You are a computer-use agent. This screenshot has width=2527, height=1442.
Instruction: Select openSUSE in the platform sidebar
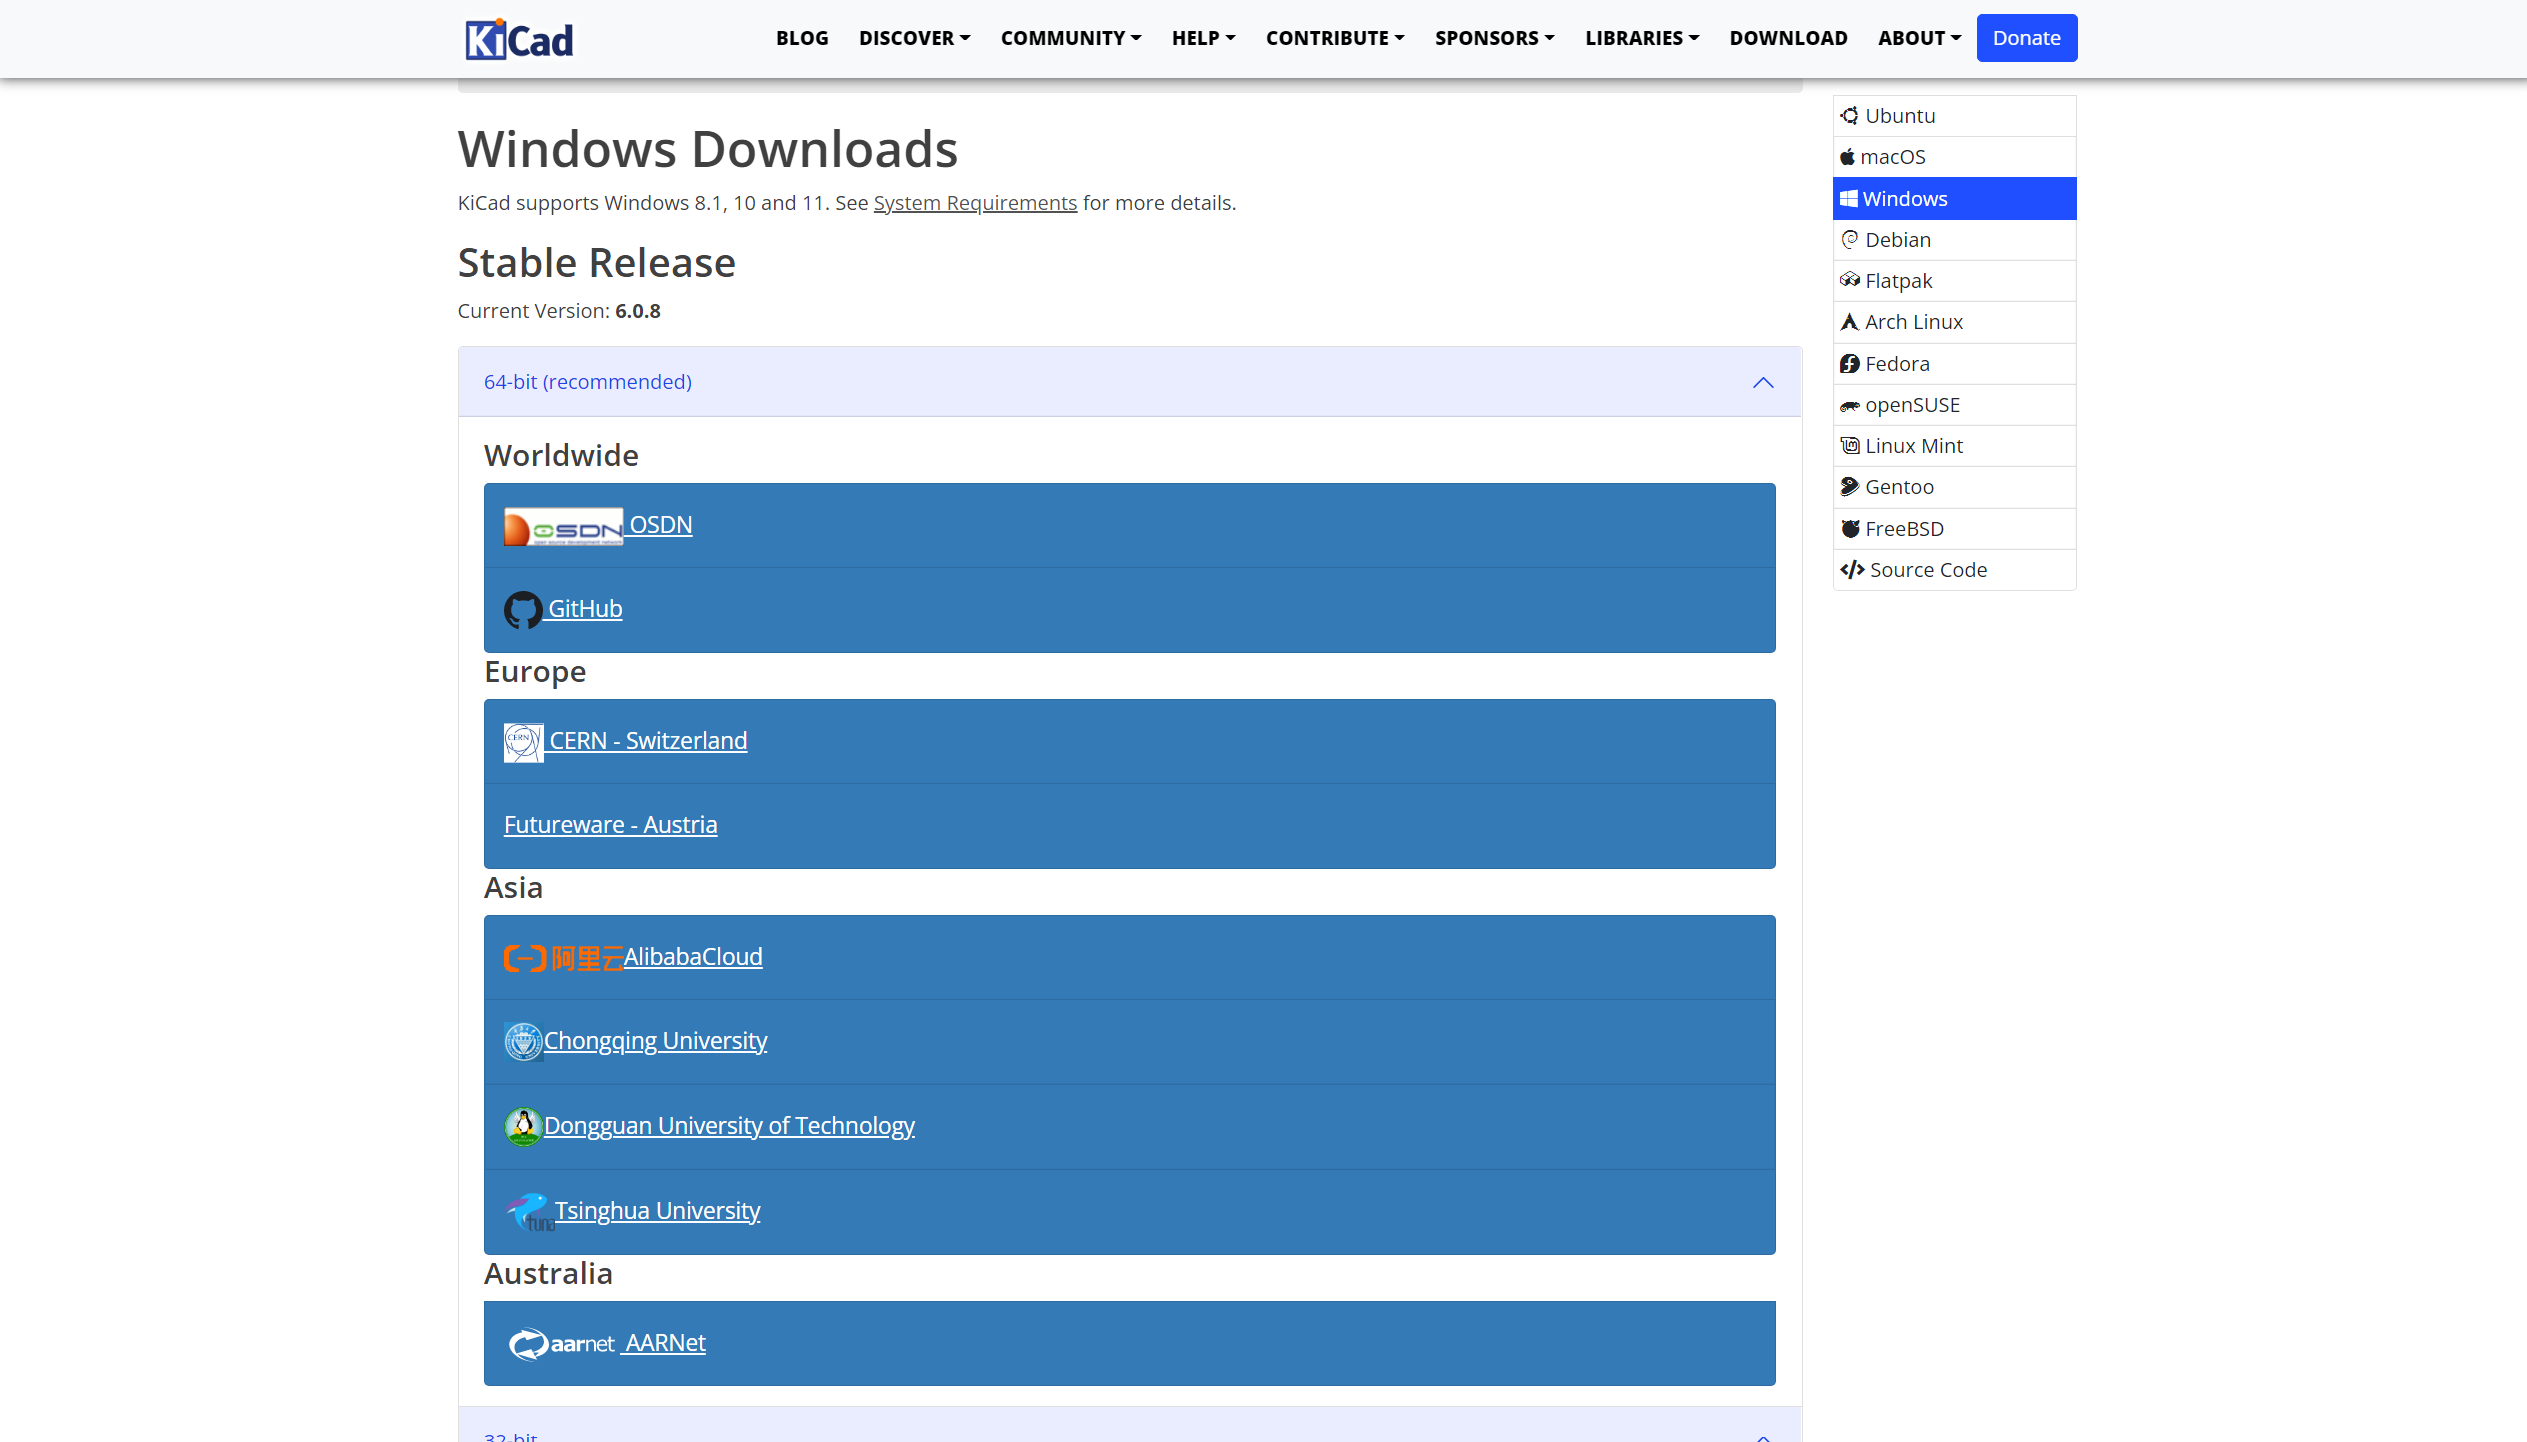[1954, 405]
